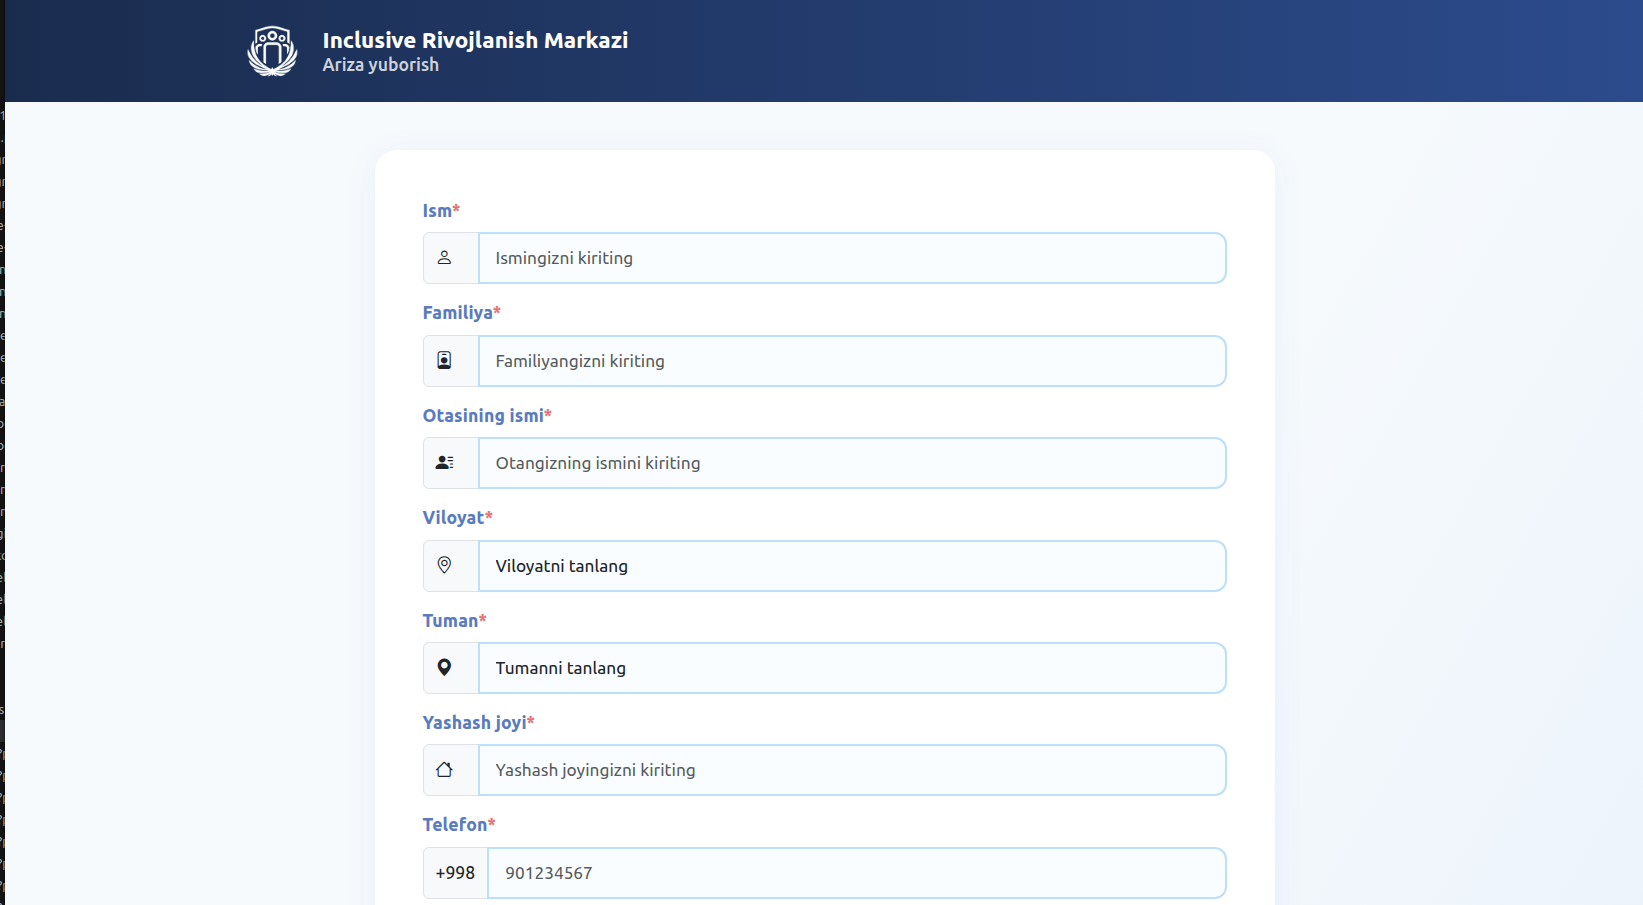Click the contact card icon beside Otasining ismi
The image size is (1643, 905).
[x=447, y=462]
